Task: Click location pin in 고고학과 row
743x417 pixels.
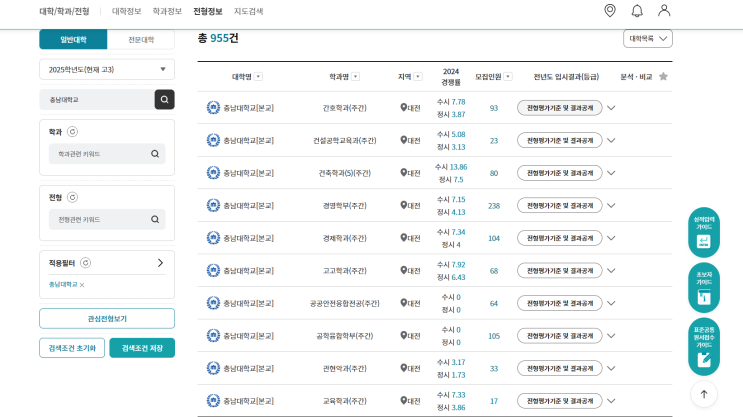Action: (x=404, y=270)
